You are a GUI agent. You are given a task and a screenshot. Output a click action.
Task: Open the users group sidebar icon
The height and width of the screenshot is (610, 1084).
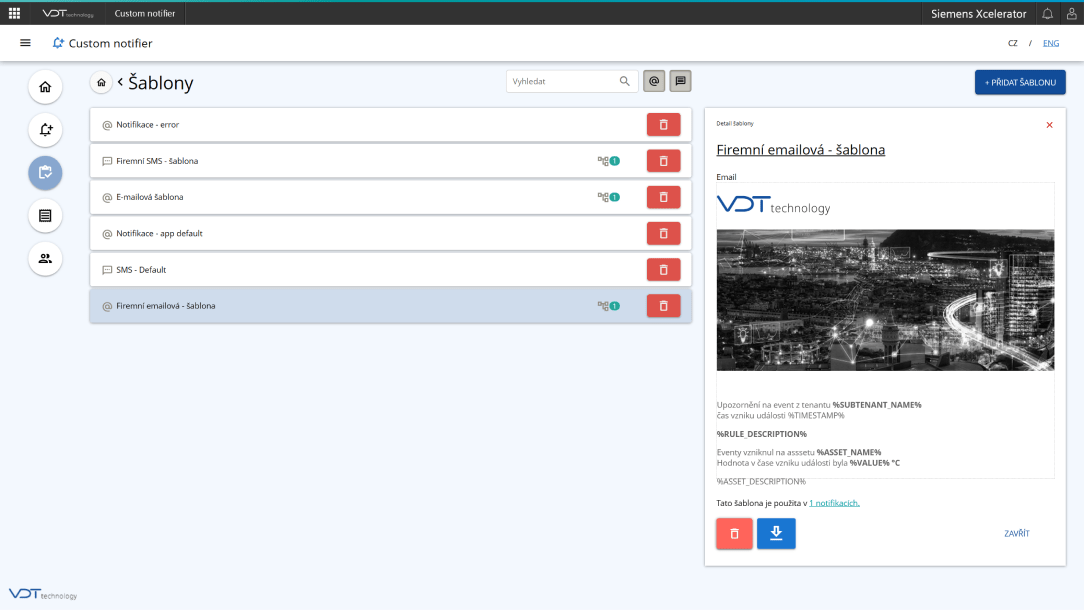point(45,258)
